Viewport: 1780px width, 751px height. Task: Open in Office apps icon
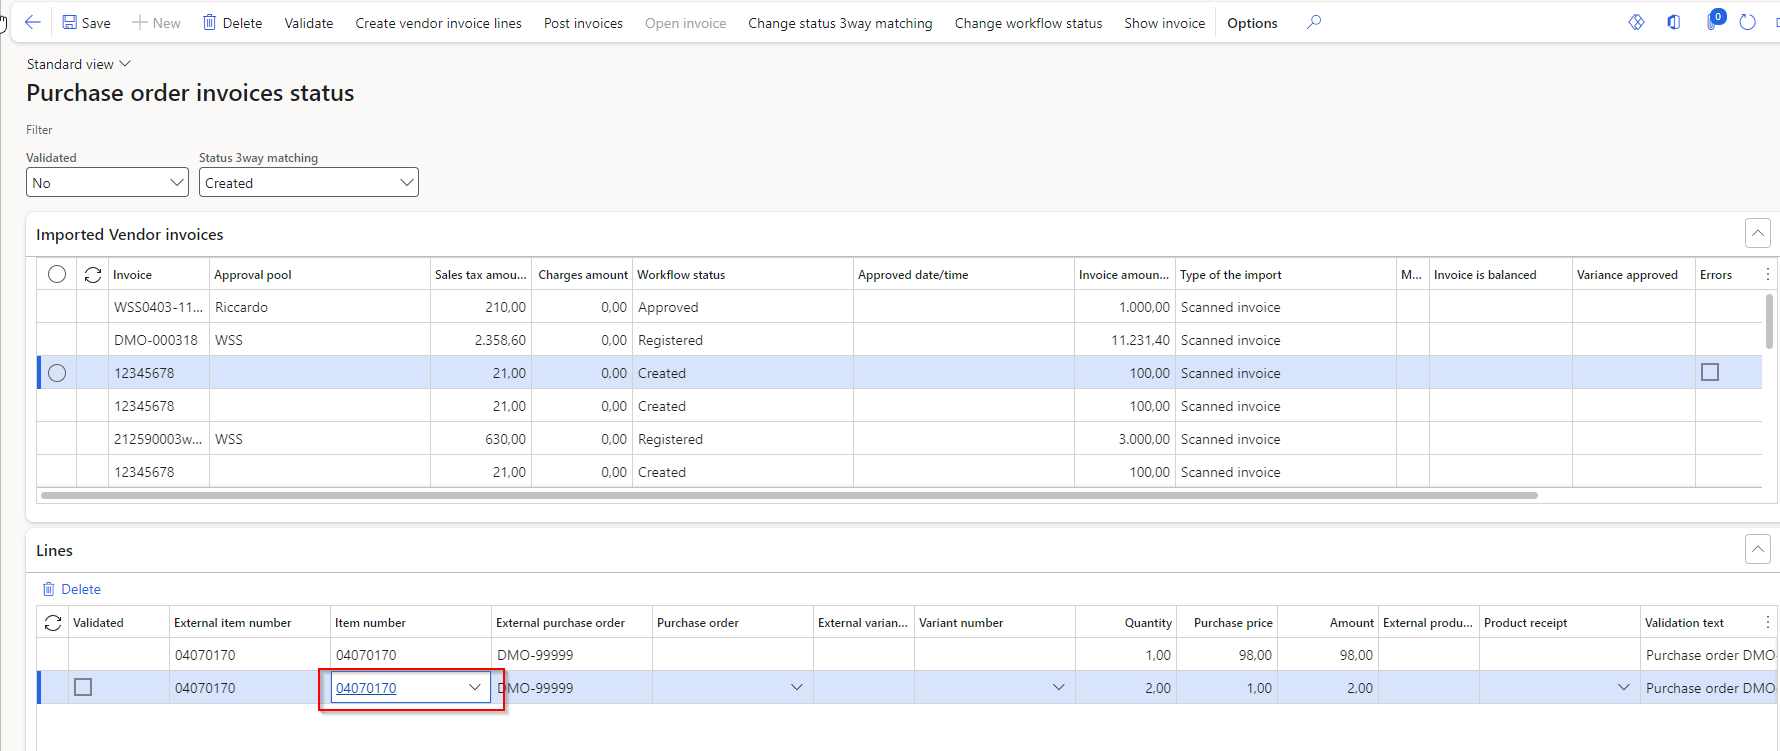coord(1674,22)
